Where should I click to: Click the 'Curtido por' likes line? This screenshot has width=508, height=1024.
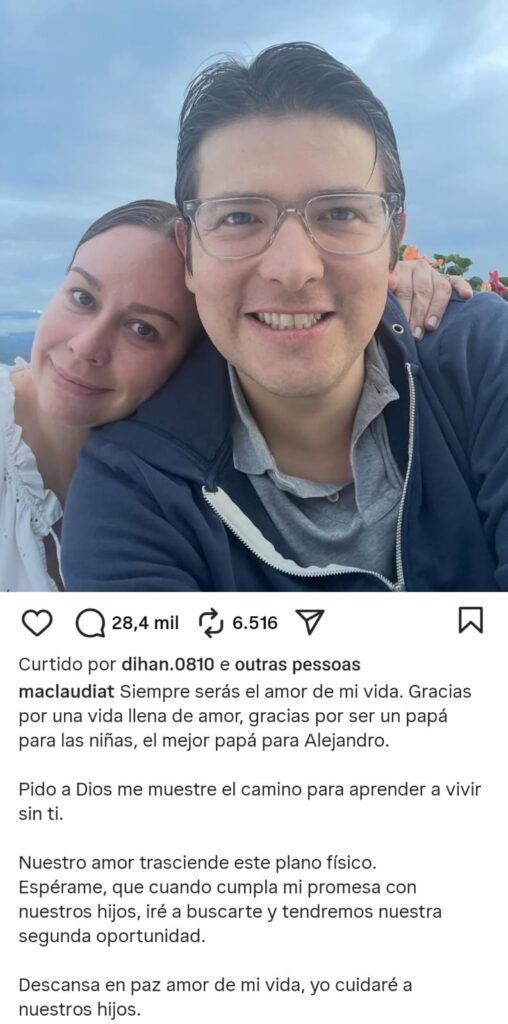(189, 665)
